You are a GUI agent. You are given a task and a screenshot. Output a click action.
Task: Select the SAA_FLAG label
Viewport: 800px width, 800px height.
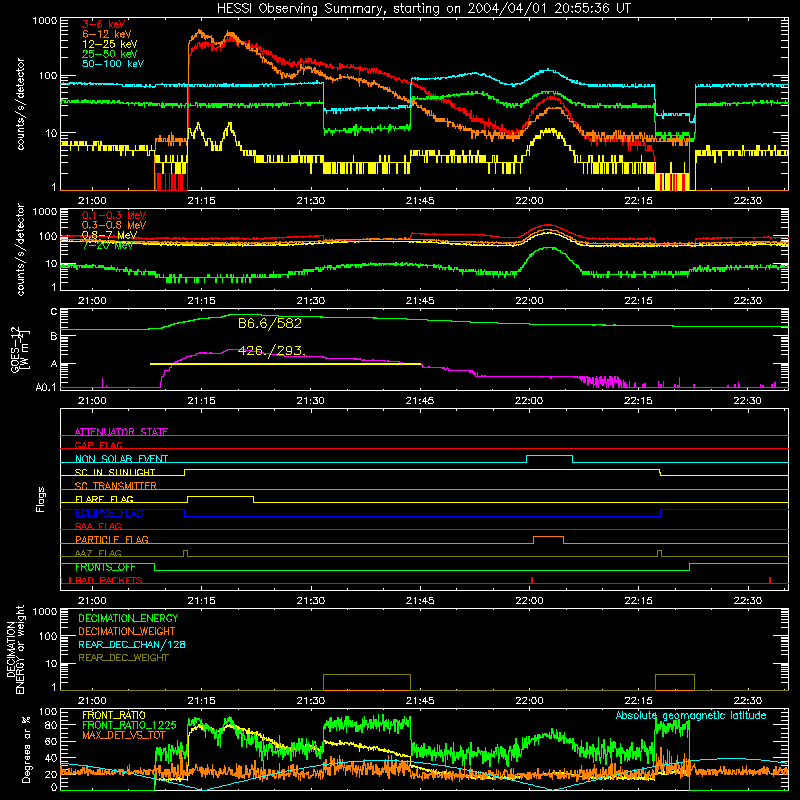pyautogui.click(x=98, y=526)
